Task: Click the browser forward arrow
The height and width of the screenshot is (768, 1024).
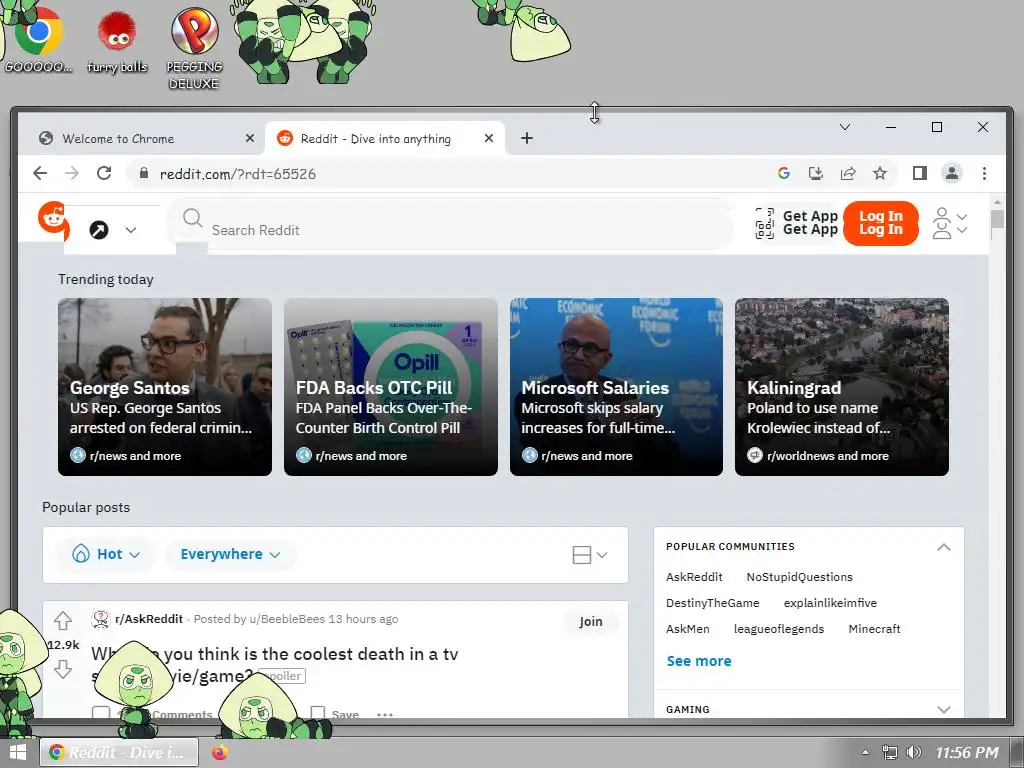Action: tap(72, 173)
